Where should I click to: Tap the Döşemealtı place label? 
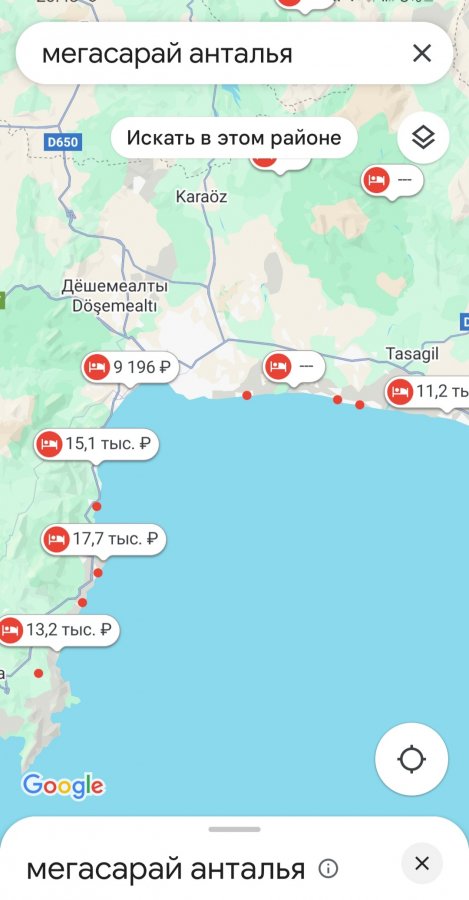(x=114, y=306)
